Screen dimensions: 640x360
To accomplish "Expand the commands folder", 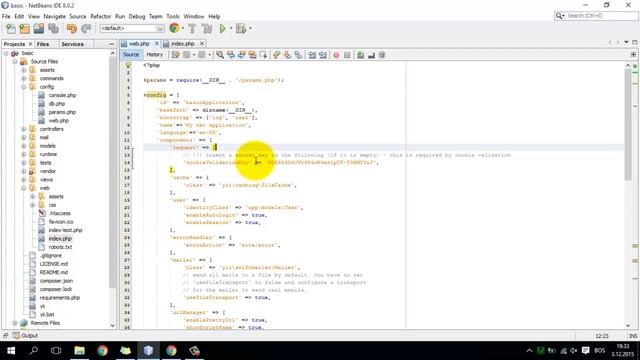I will (x=24, y=78).
